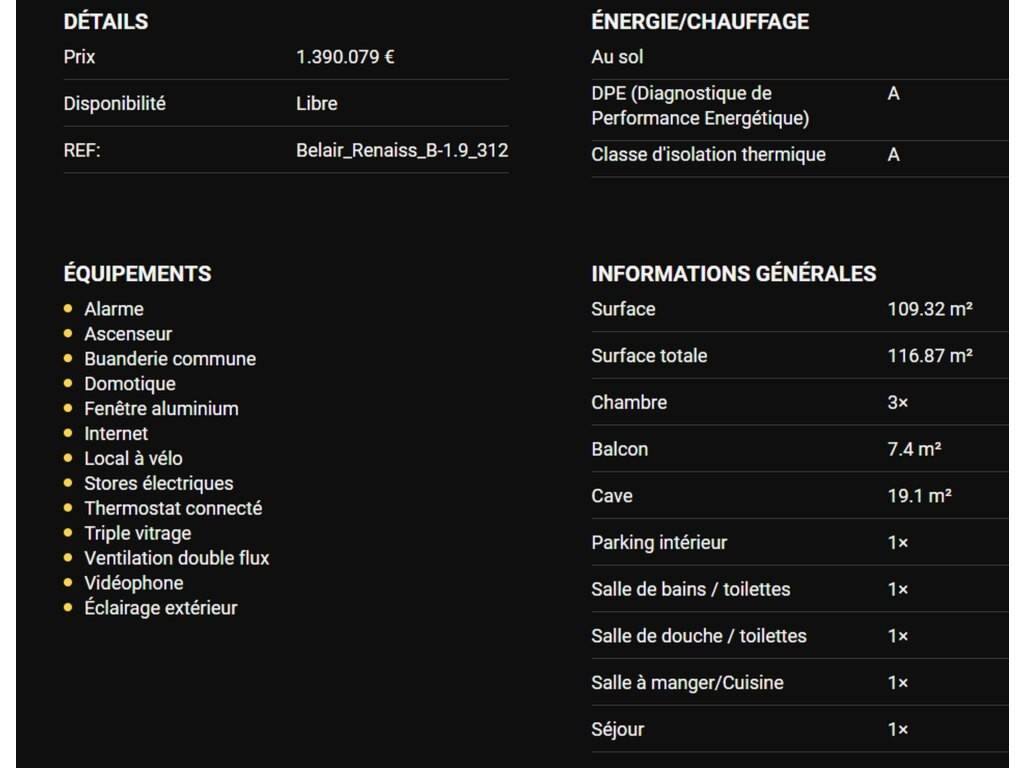Viewport: 1024px width, 768px height.
Task: Select the Thermostat connecté item
Action: [173, 508]
